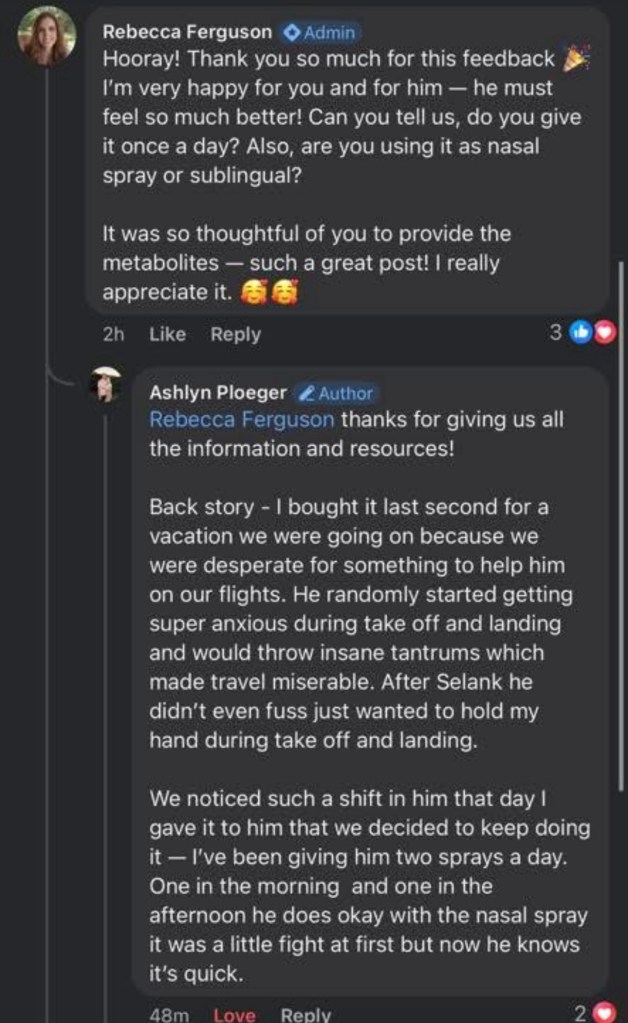Click heart reaction icon on Rebecca's comment
This screenshot has width=628, height=1023.
click(603, 333)
